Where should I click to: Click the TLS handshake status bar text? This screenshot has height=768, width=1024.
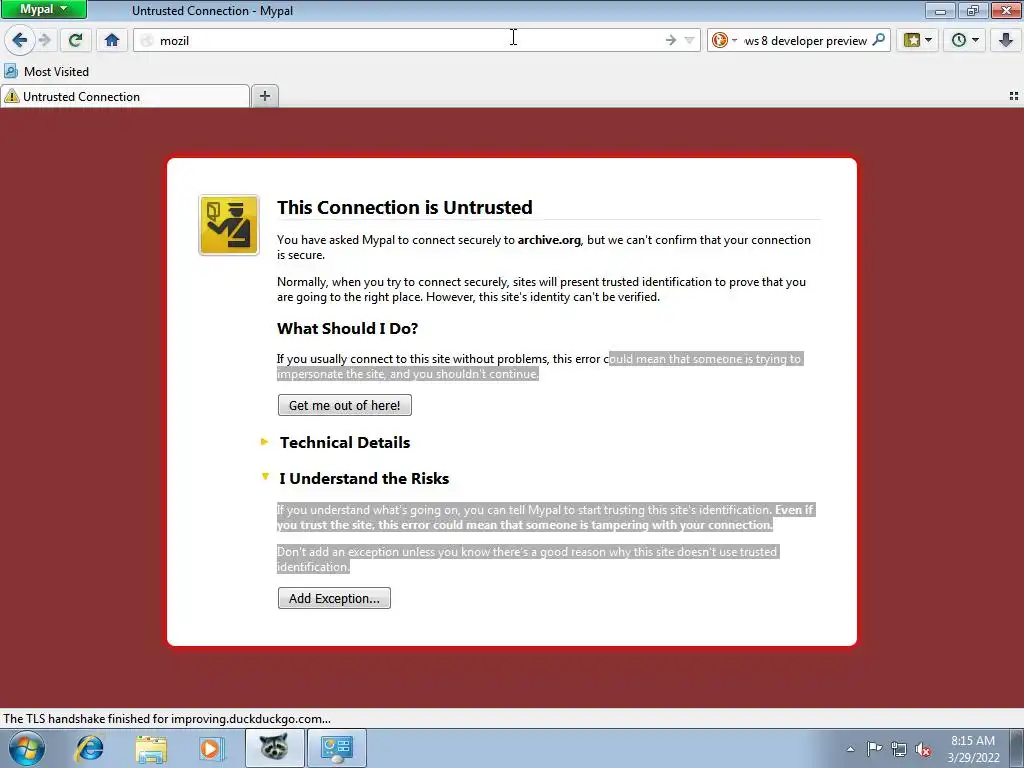[x=167, y=718]
